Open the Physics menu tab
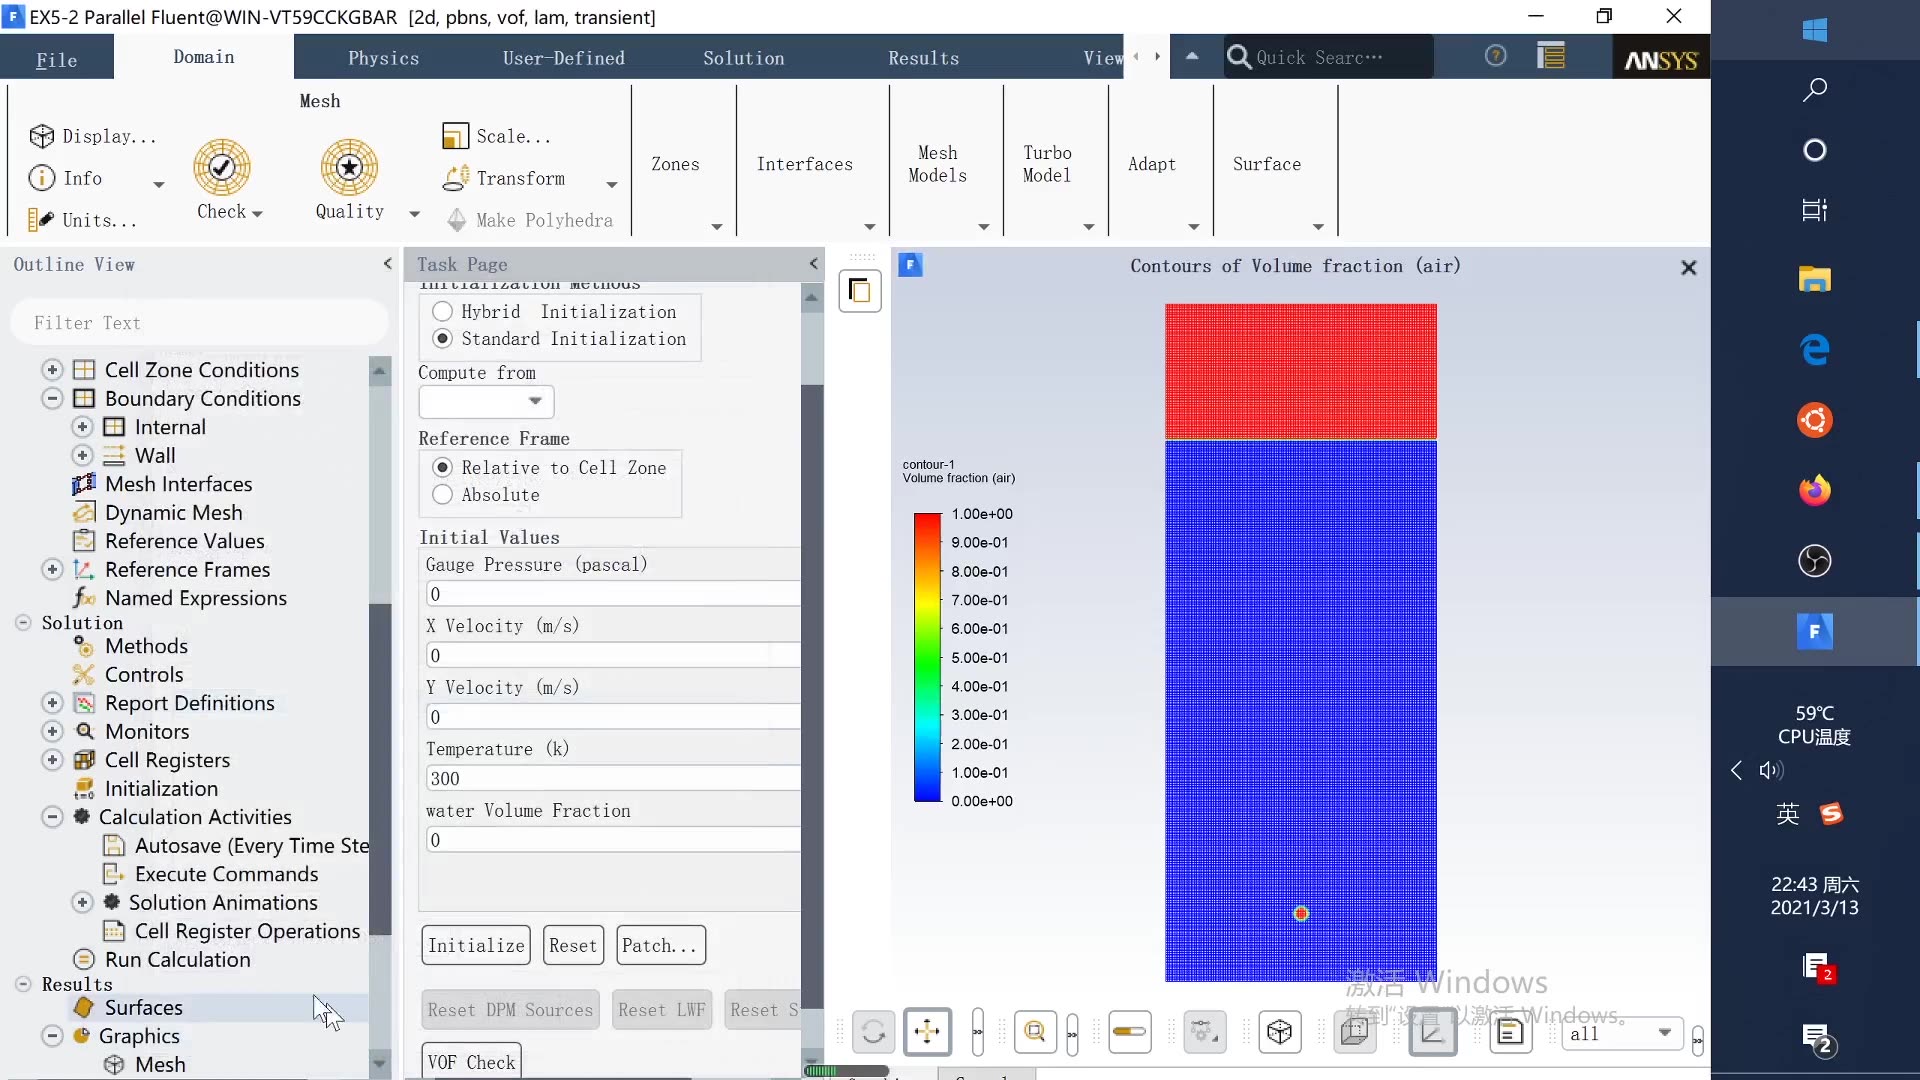 coord(384,57)
